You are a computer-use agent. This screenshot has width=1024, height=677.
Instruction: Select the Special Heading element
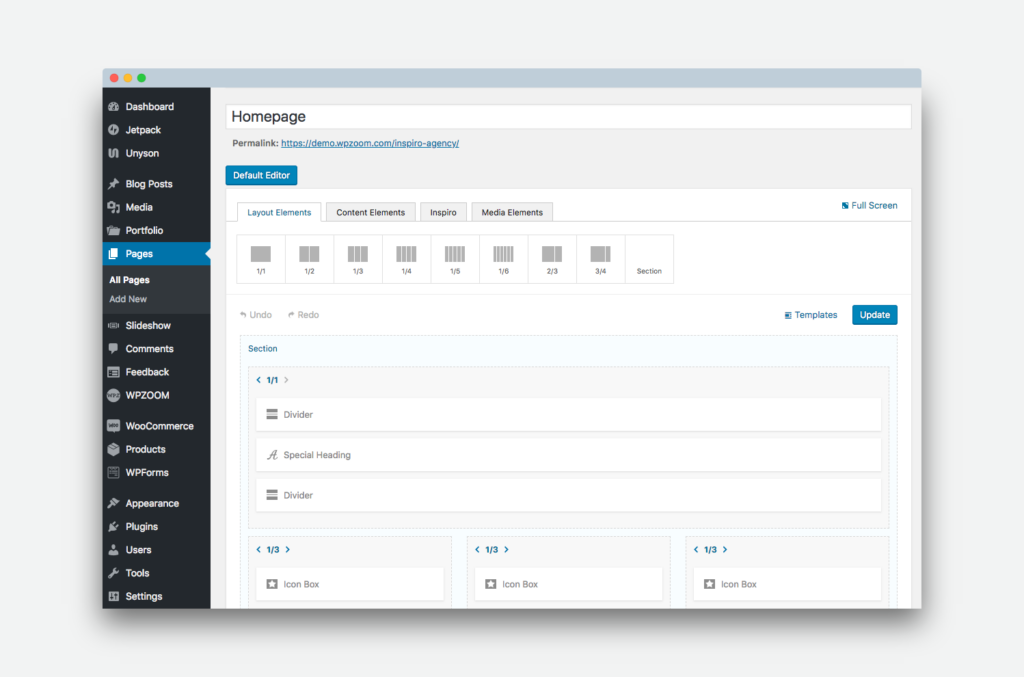[x=568, y=455]
